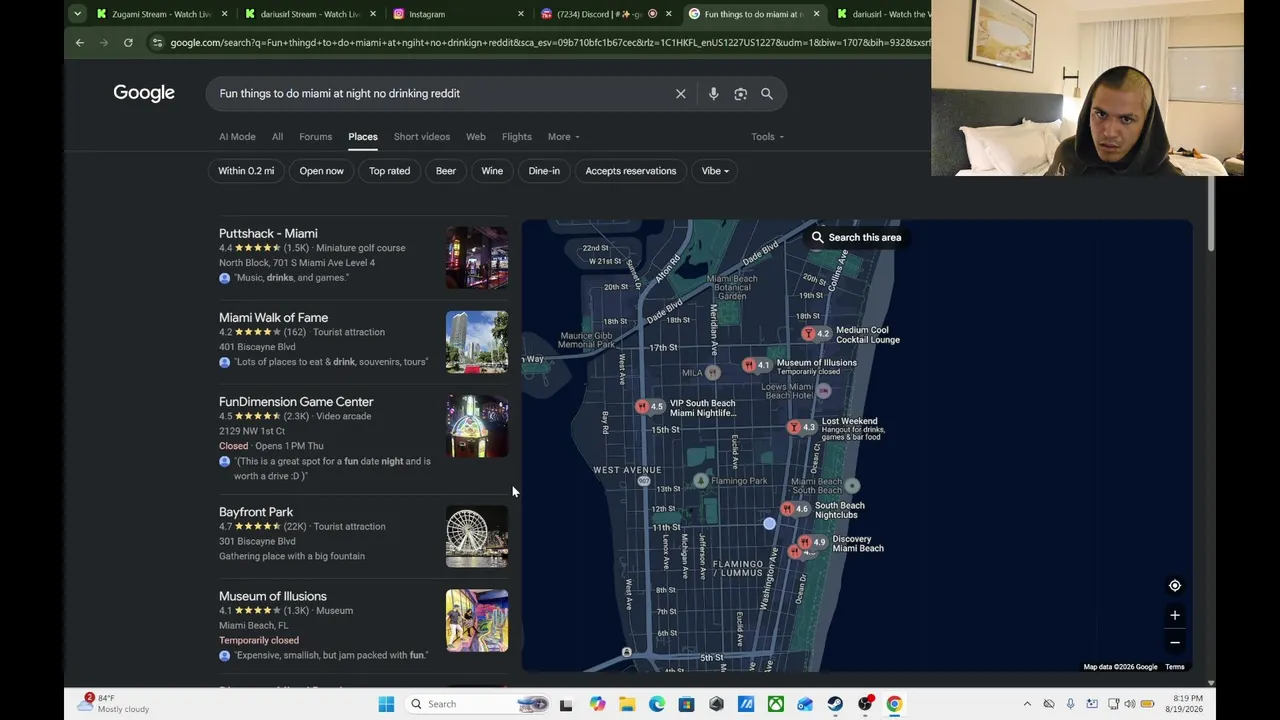The image size is (1280, 720).
Task: Switch to the Forums tab
Action: click(x=315, y=137)
